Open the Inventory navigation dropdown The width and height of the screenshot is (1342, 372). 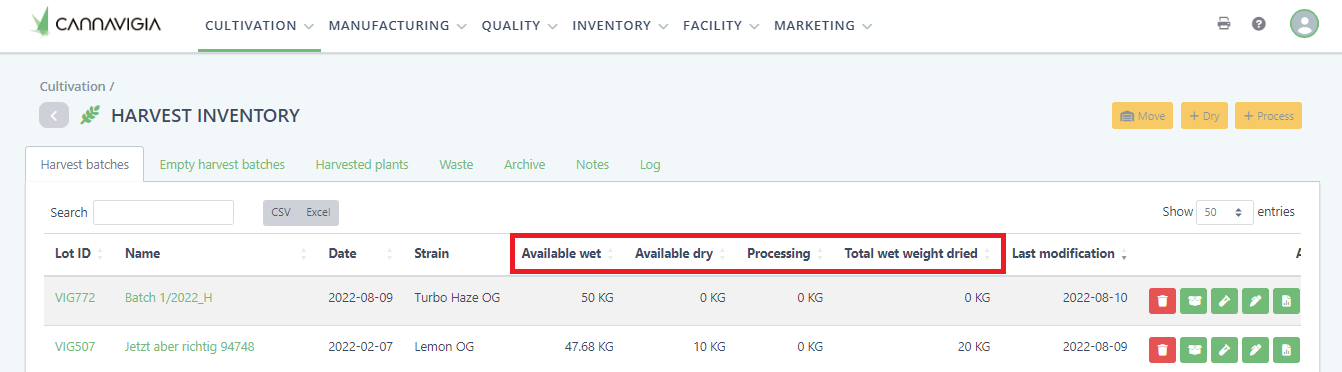coord(620,26)
